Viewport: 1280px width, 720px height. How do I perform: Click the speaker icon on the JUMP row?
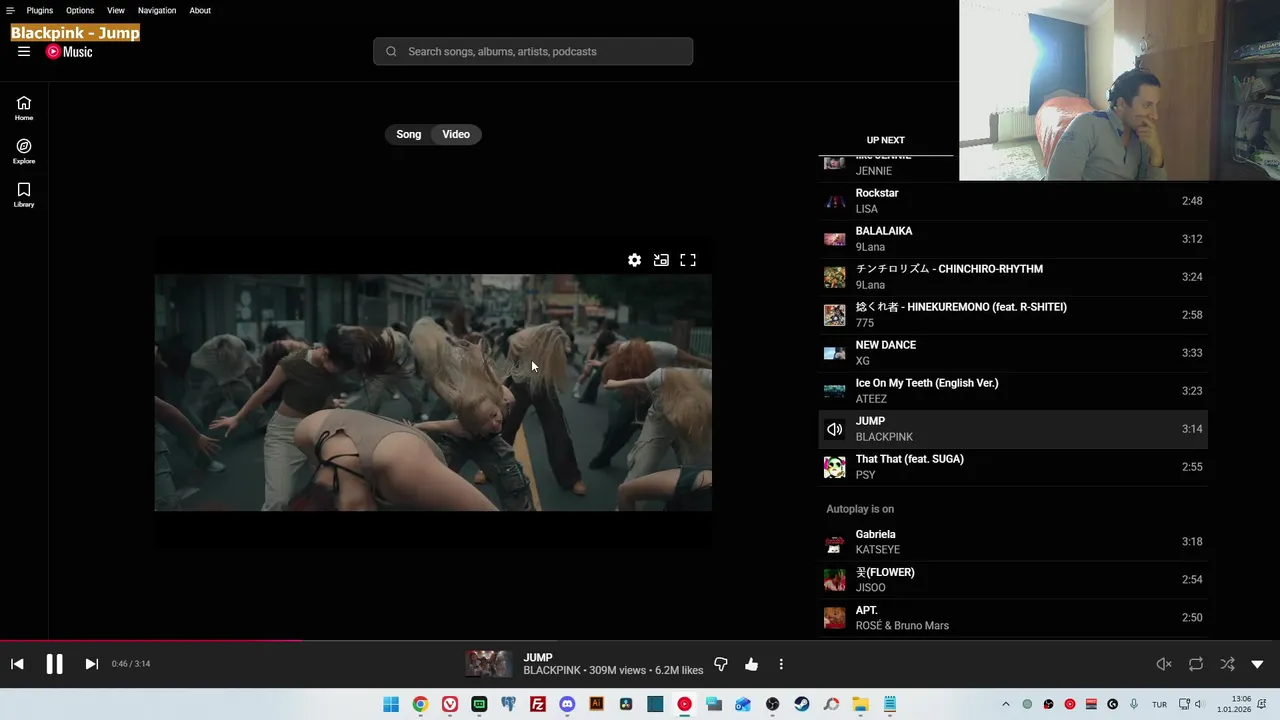[834, 429]
